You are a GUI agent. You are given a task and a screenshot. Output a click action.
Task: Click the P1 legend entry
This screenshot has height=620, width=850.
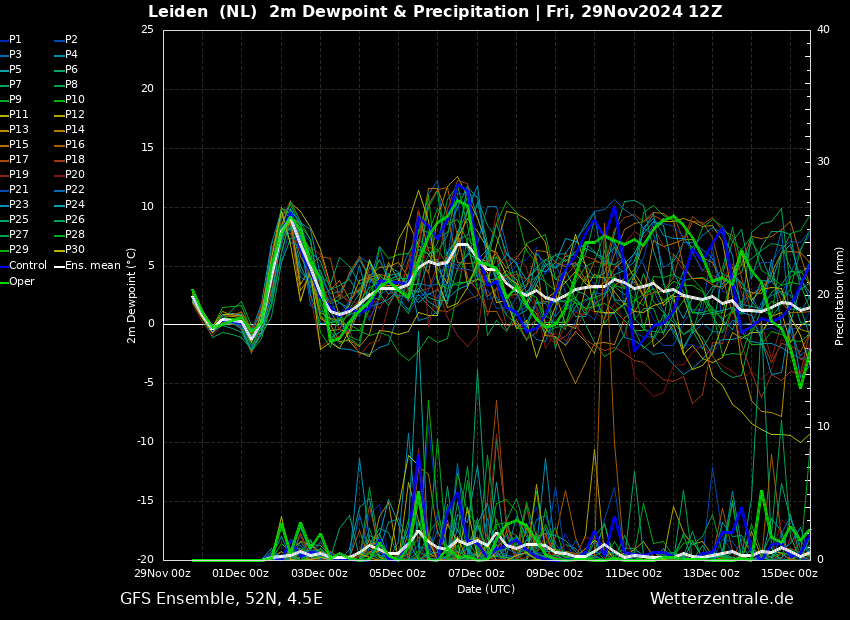coord(15,40)
